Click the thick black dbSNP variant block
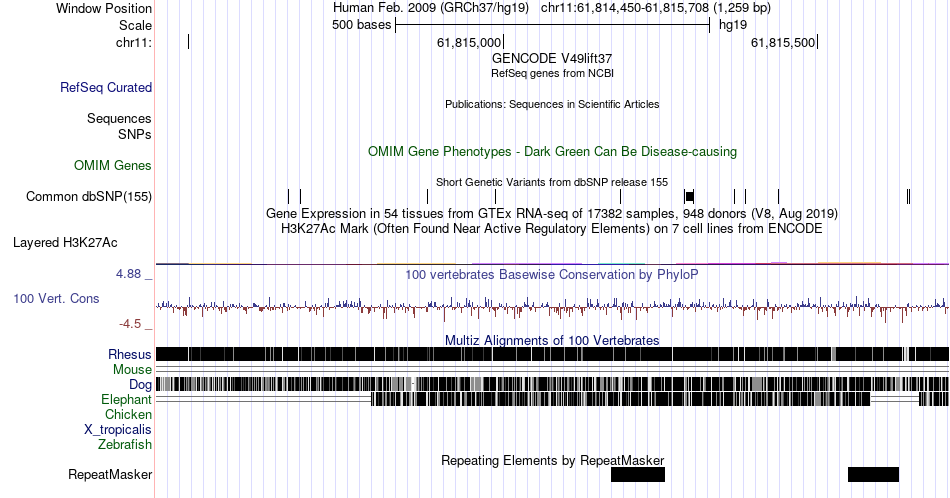The image size is (950, 498). (689, 196)
